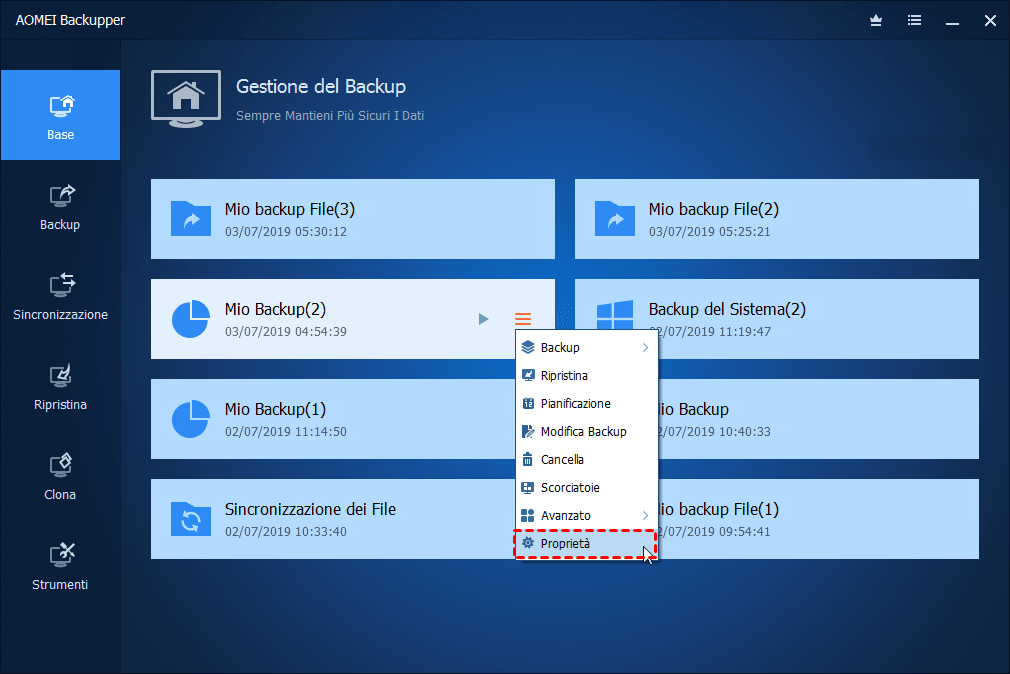Select Proprietà in the context menu
1010x674 pixels.
pos(585,544)
